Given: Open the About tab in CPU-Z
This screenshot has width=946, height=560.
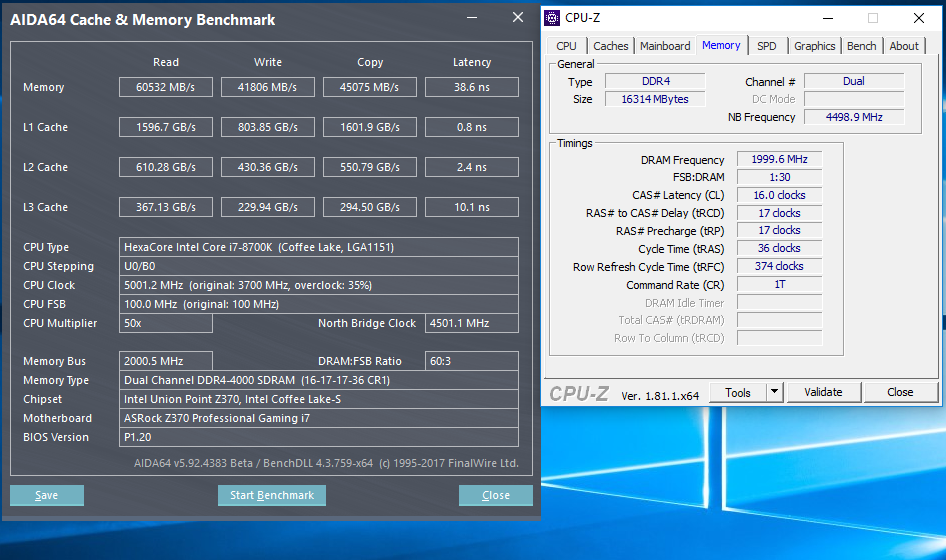Looking at the screenshot, I should pyautogui.click(x=904, y=46).
